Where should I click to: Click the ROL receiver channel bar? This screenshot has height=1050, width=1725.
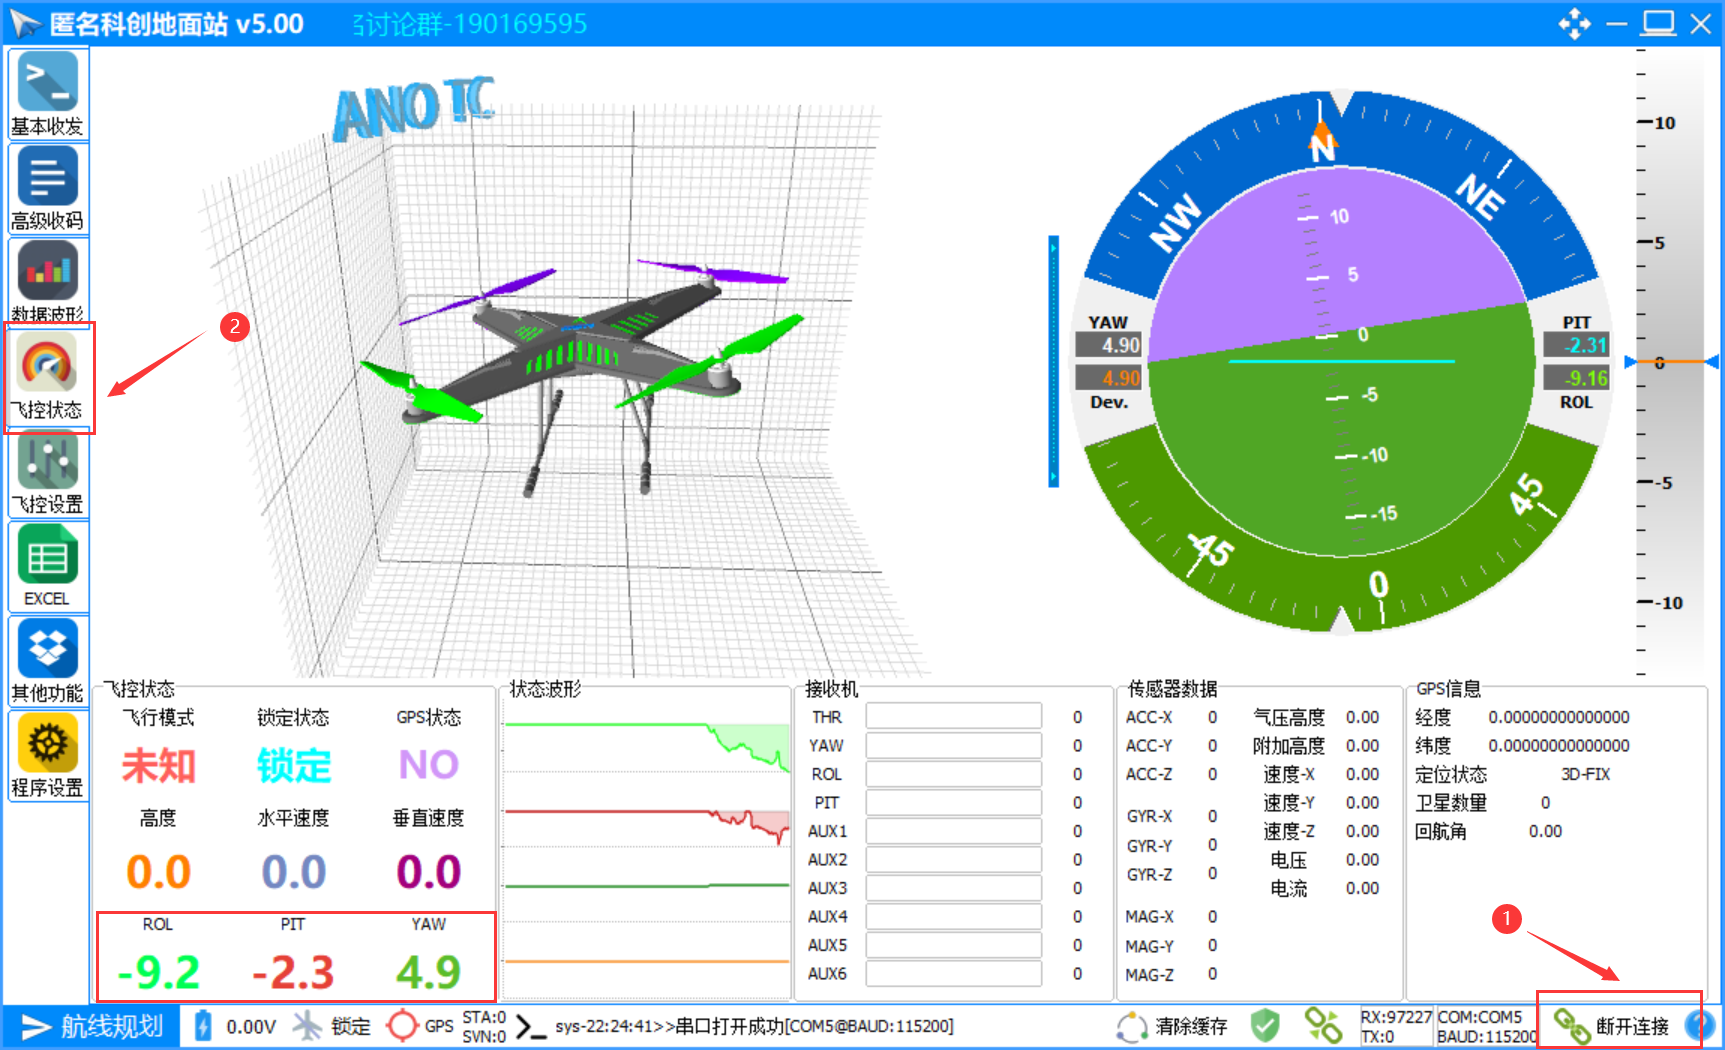[954, 774]
